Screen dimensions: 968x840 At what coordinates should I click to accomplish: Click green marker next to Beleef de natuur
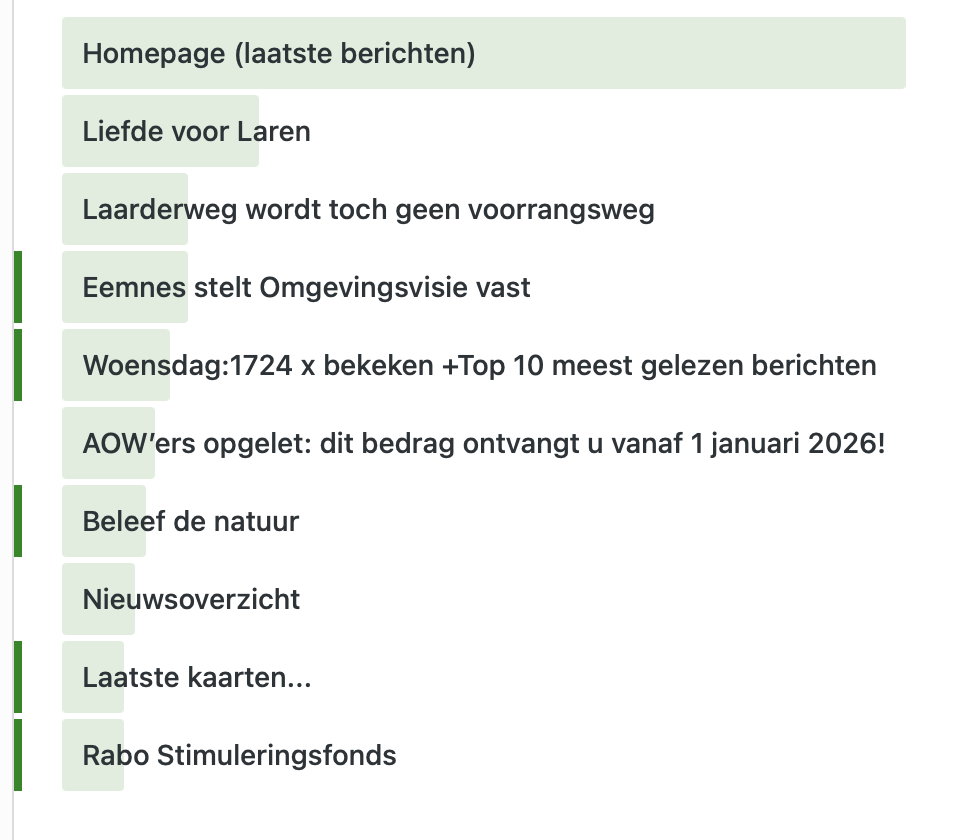pyautogui.click(x=18, y=521)
